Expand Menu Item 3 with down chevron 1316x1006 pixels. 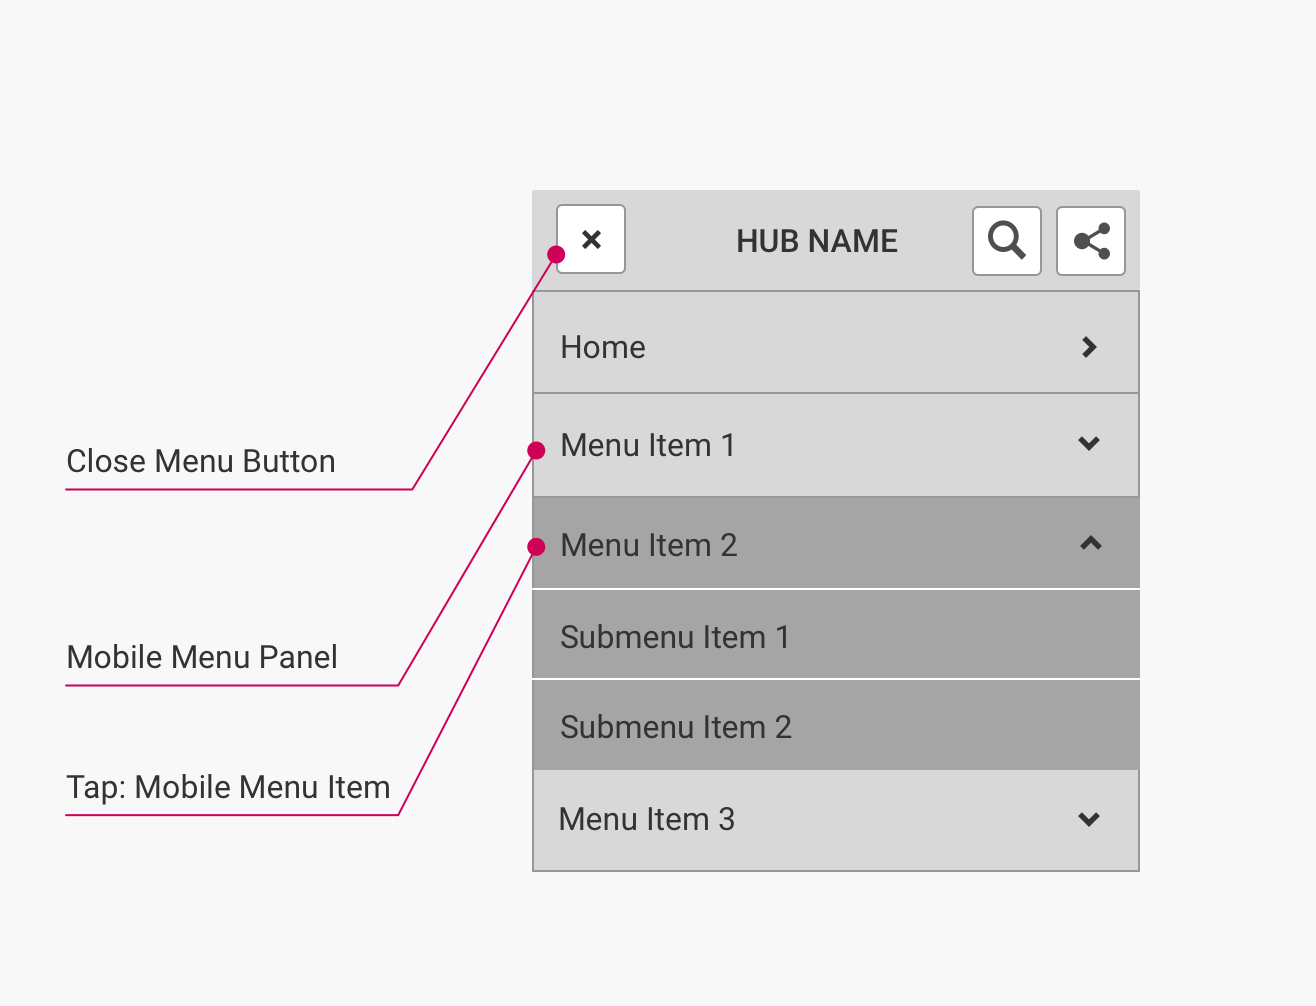1090,819
